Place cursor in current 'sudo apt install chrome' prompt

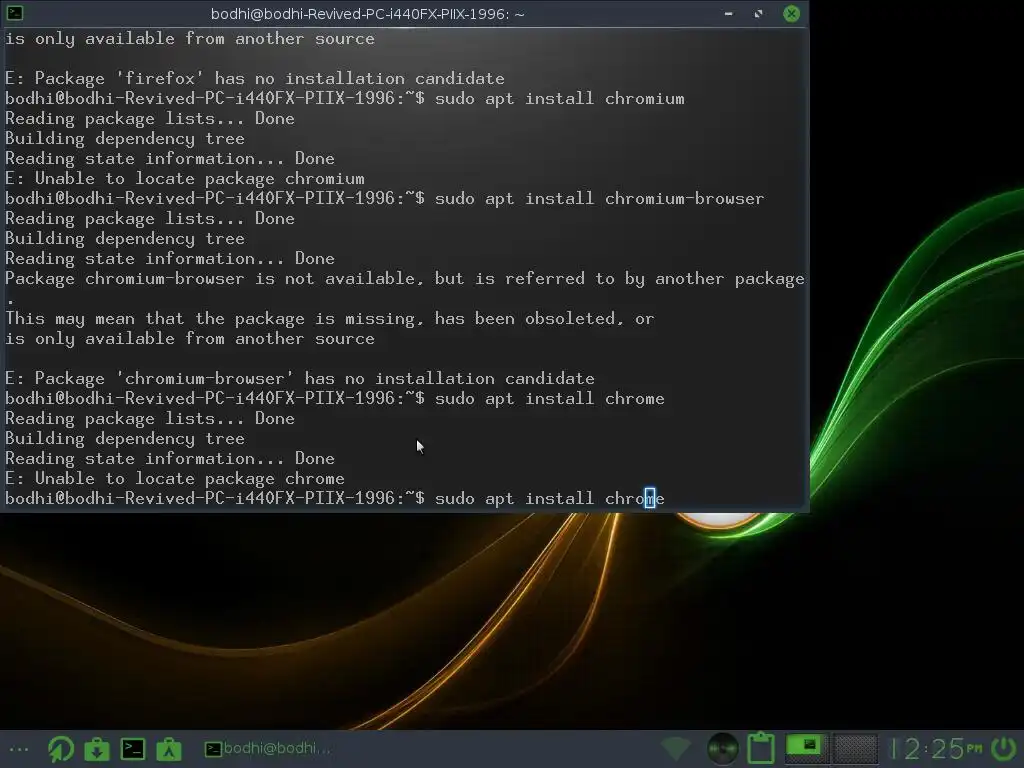(x=549, y=499)
